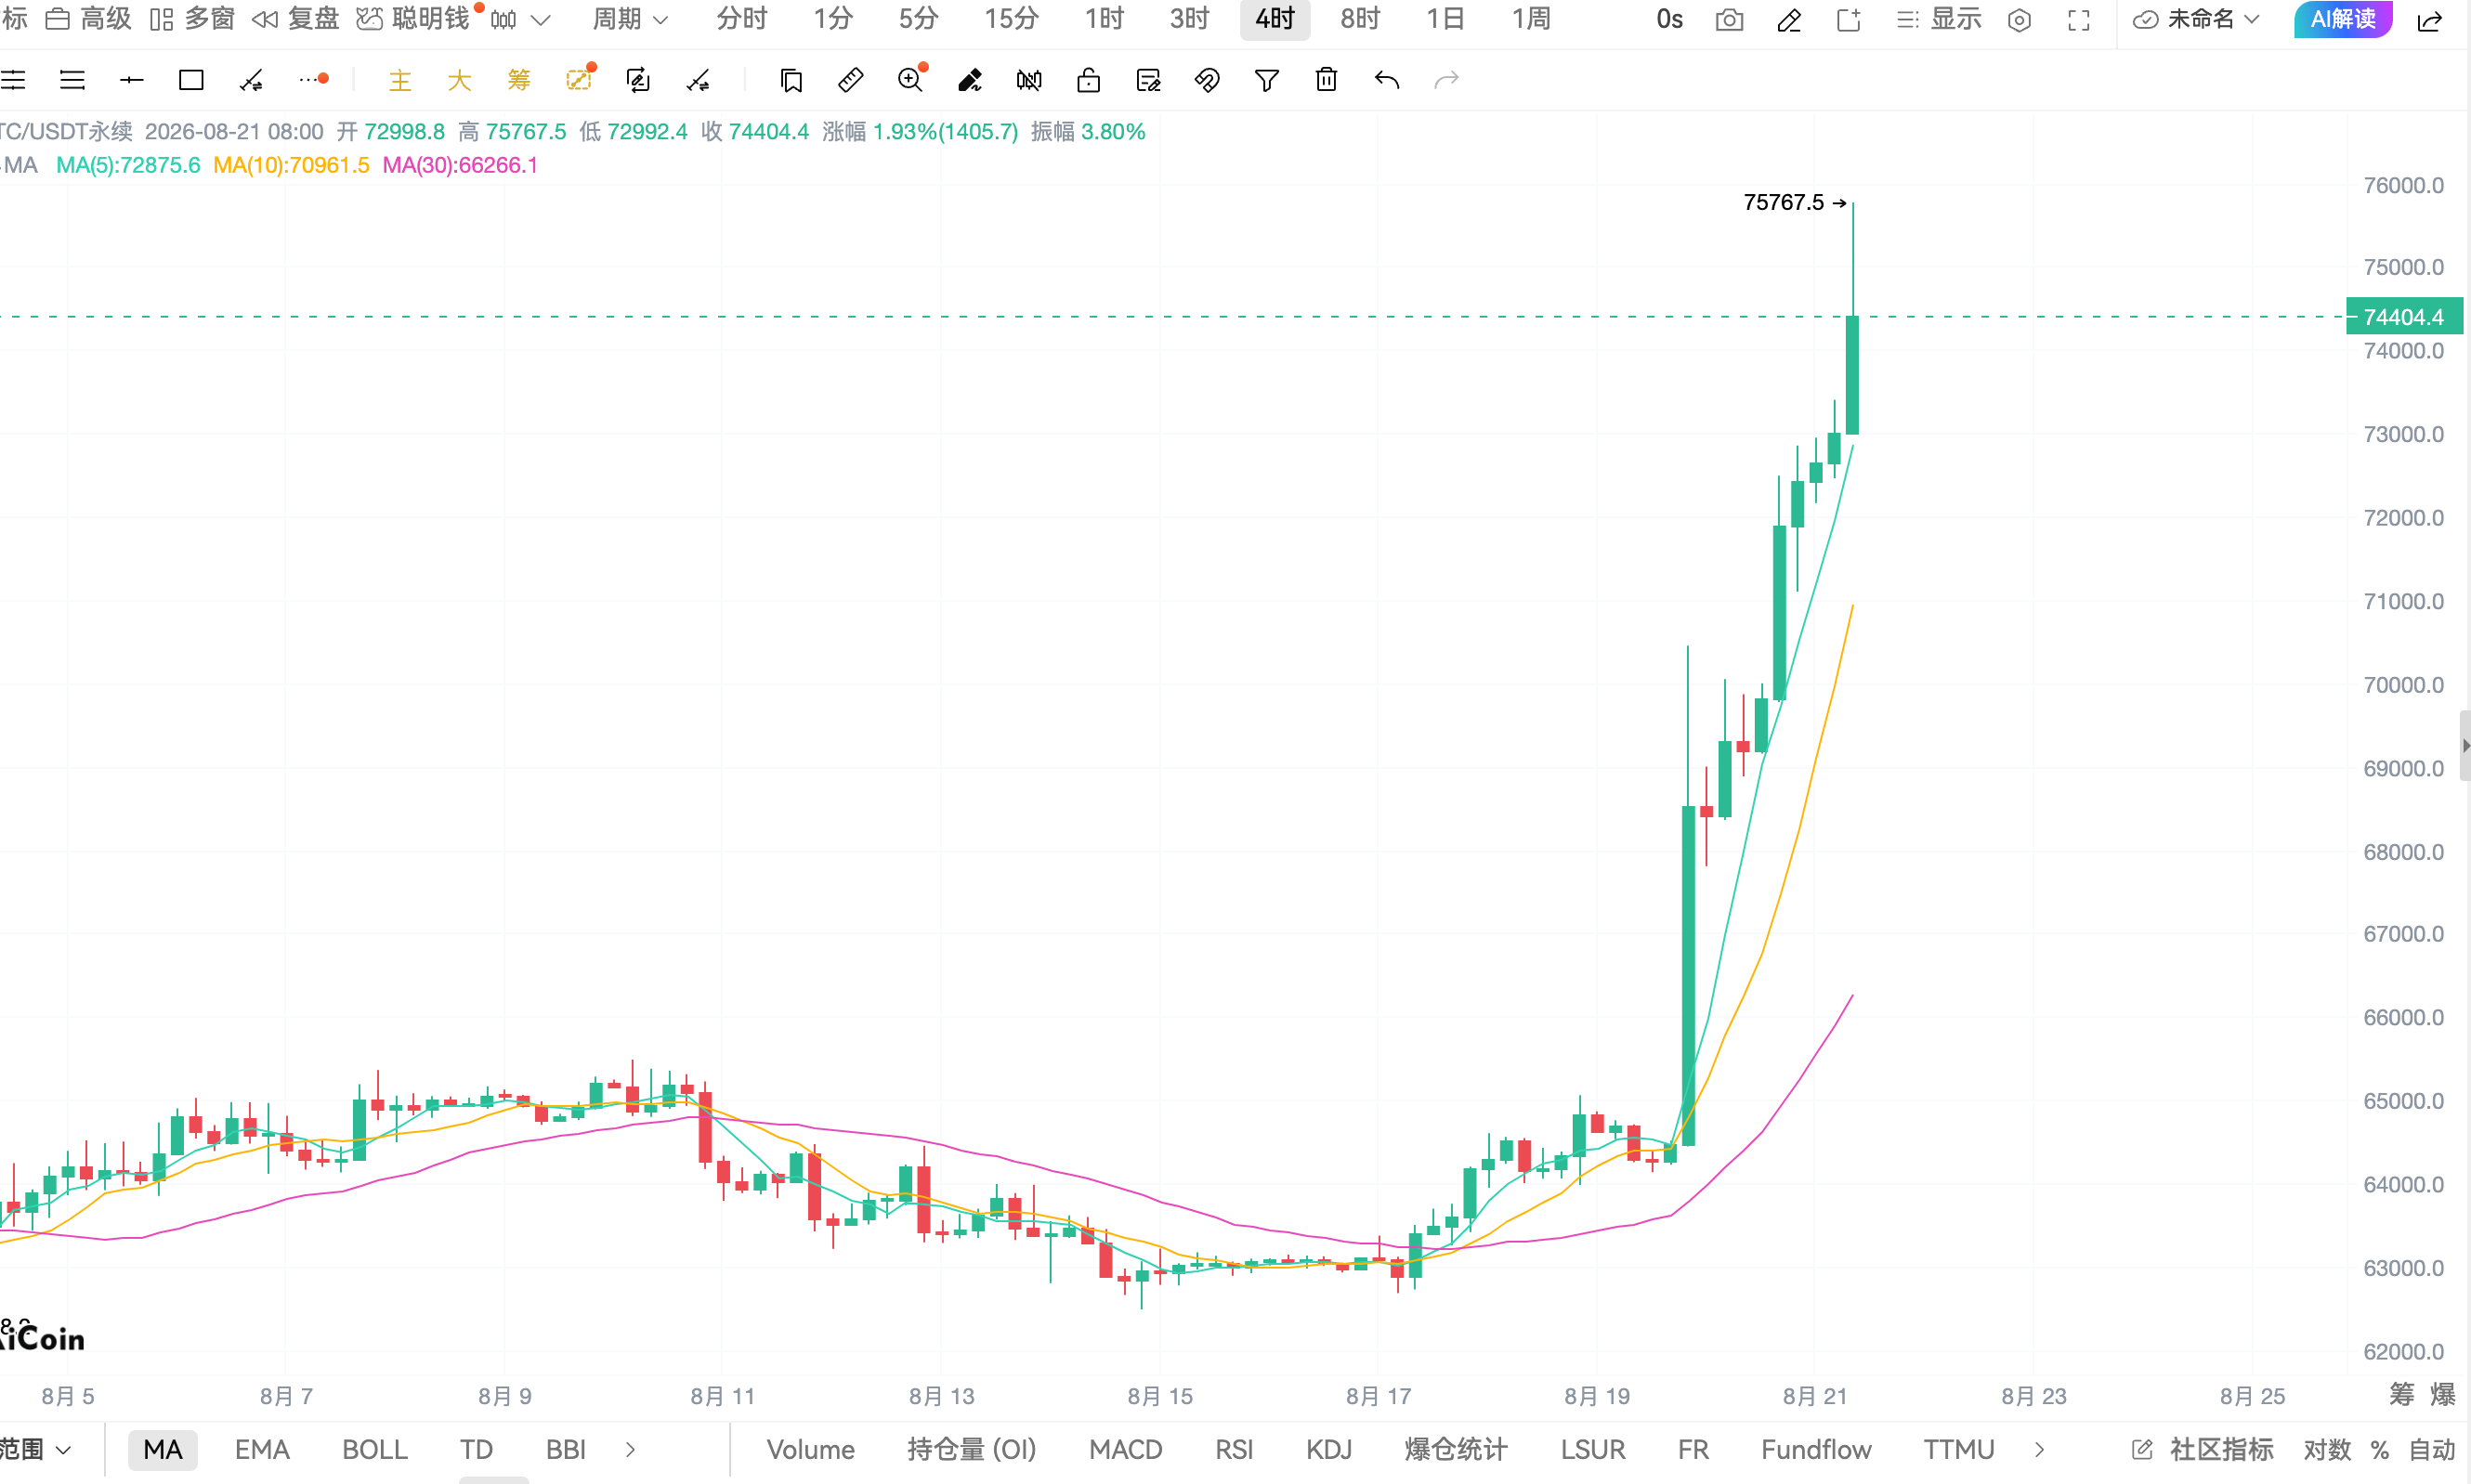Select the horizontal line drawing tool
The width and height of the screenshot is (2471, 1484).
tap(132, 80)
